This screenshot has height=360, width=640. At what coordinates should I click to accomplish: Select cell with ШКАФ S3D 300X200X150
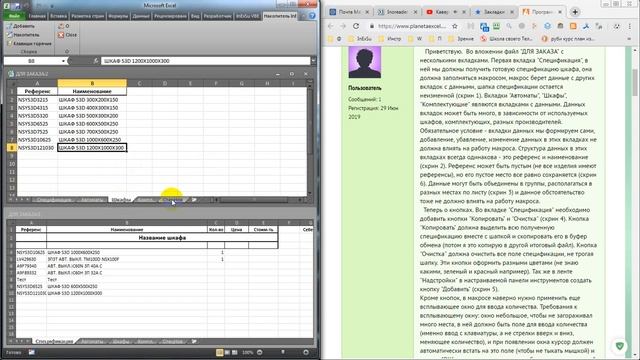(x=92, y=100)
